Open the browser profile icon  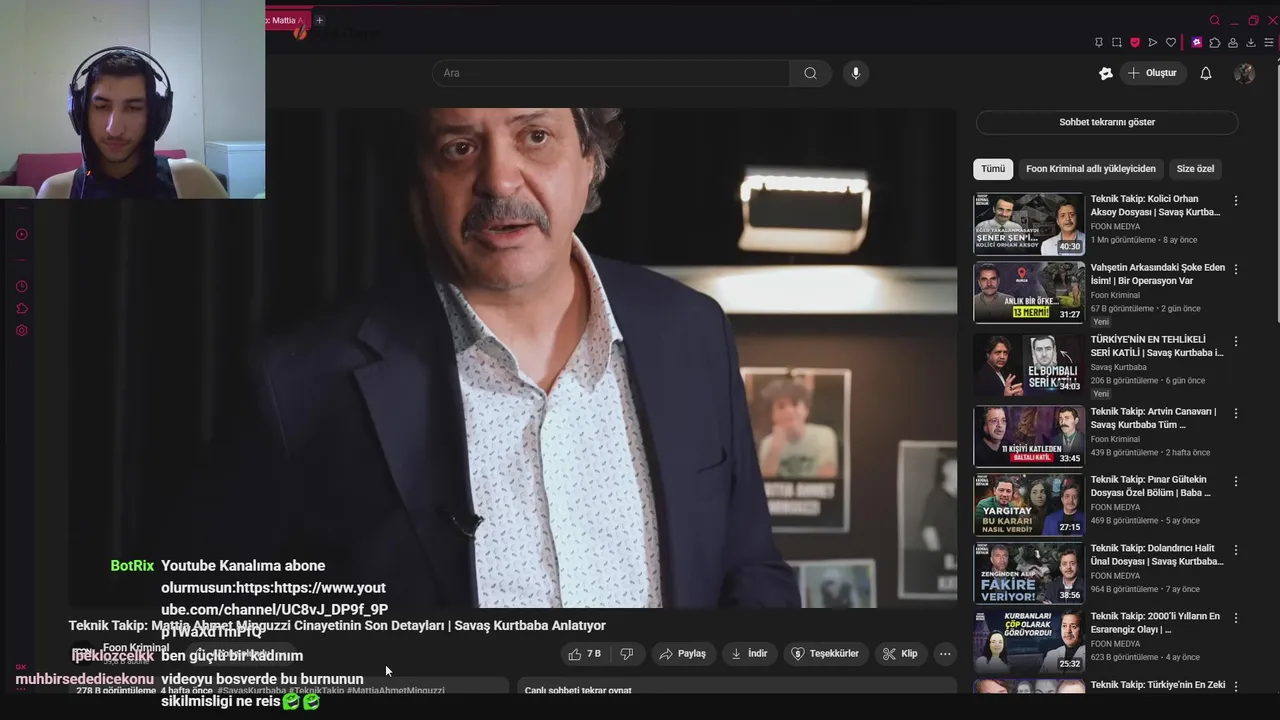(1233, 43)
